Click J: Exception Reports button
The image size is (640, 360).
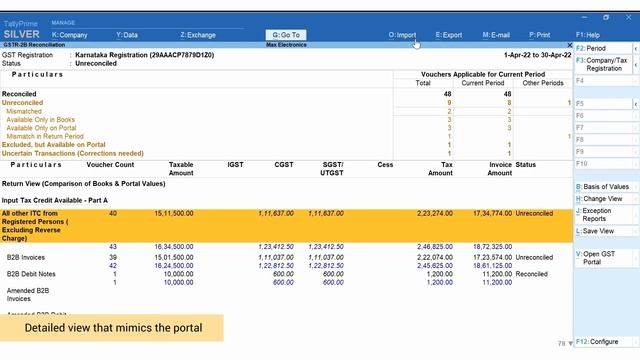click(603, 215)
